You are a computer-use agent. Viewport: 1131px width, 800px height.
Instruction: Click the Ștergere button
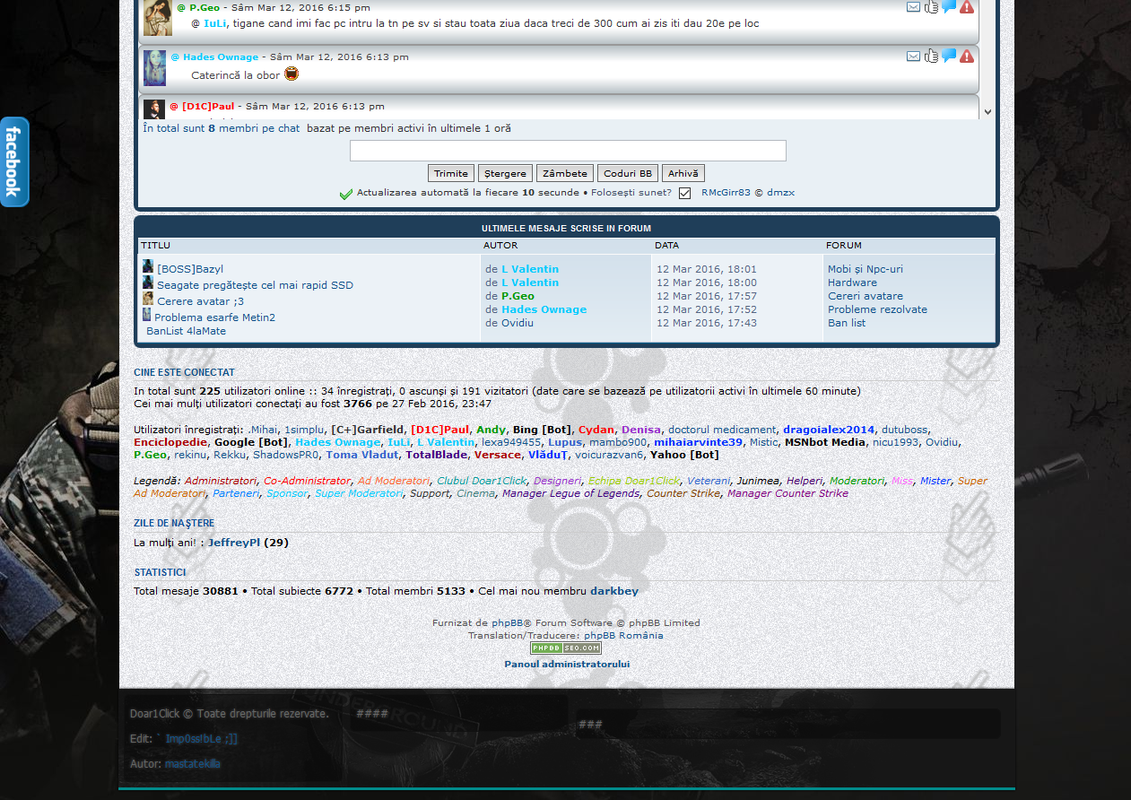pyautogui.click(x=506, y=174)
